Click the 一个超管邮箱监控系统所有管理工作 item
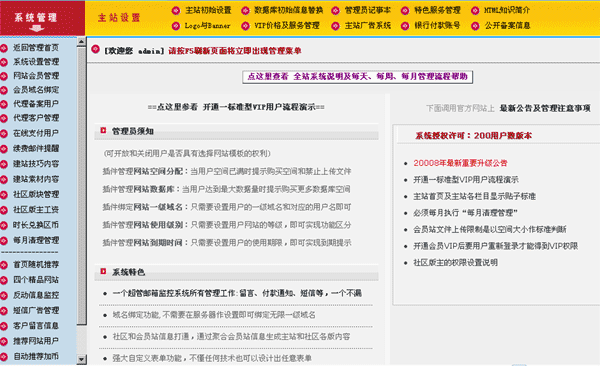 237,294
